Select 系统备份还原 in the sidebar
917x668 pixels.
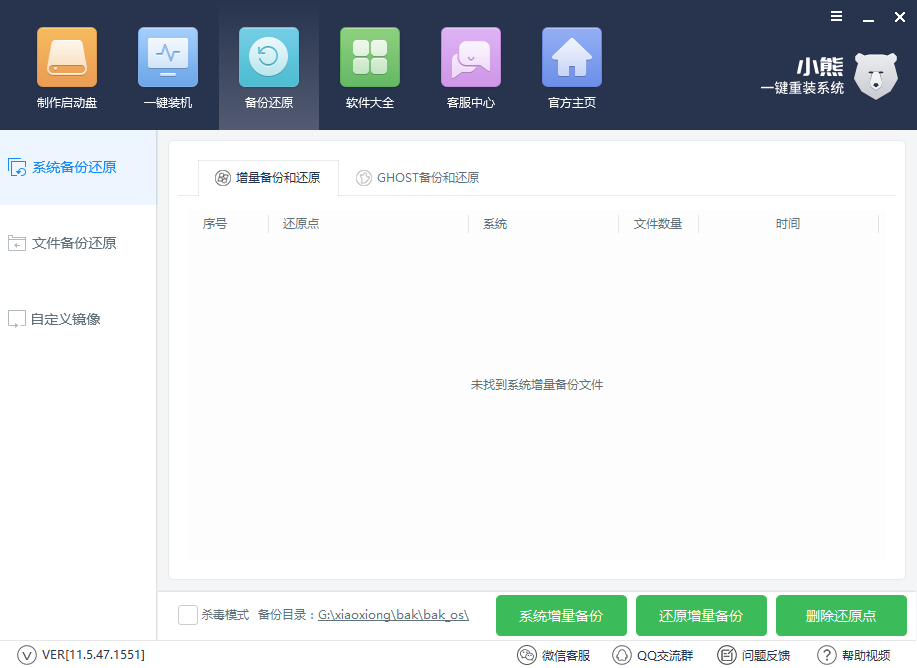click(74, 167)
